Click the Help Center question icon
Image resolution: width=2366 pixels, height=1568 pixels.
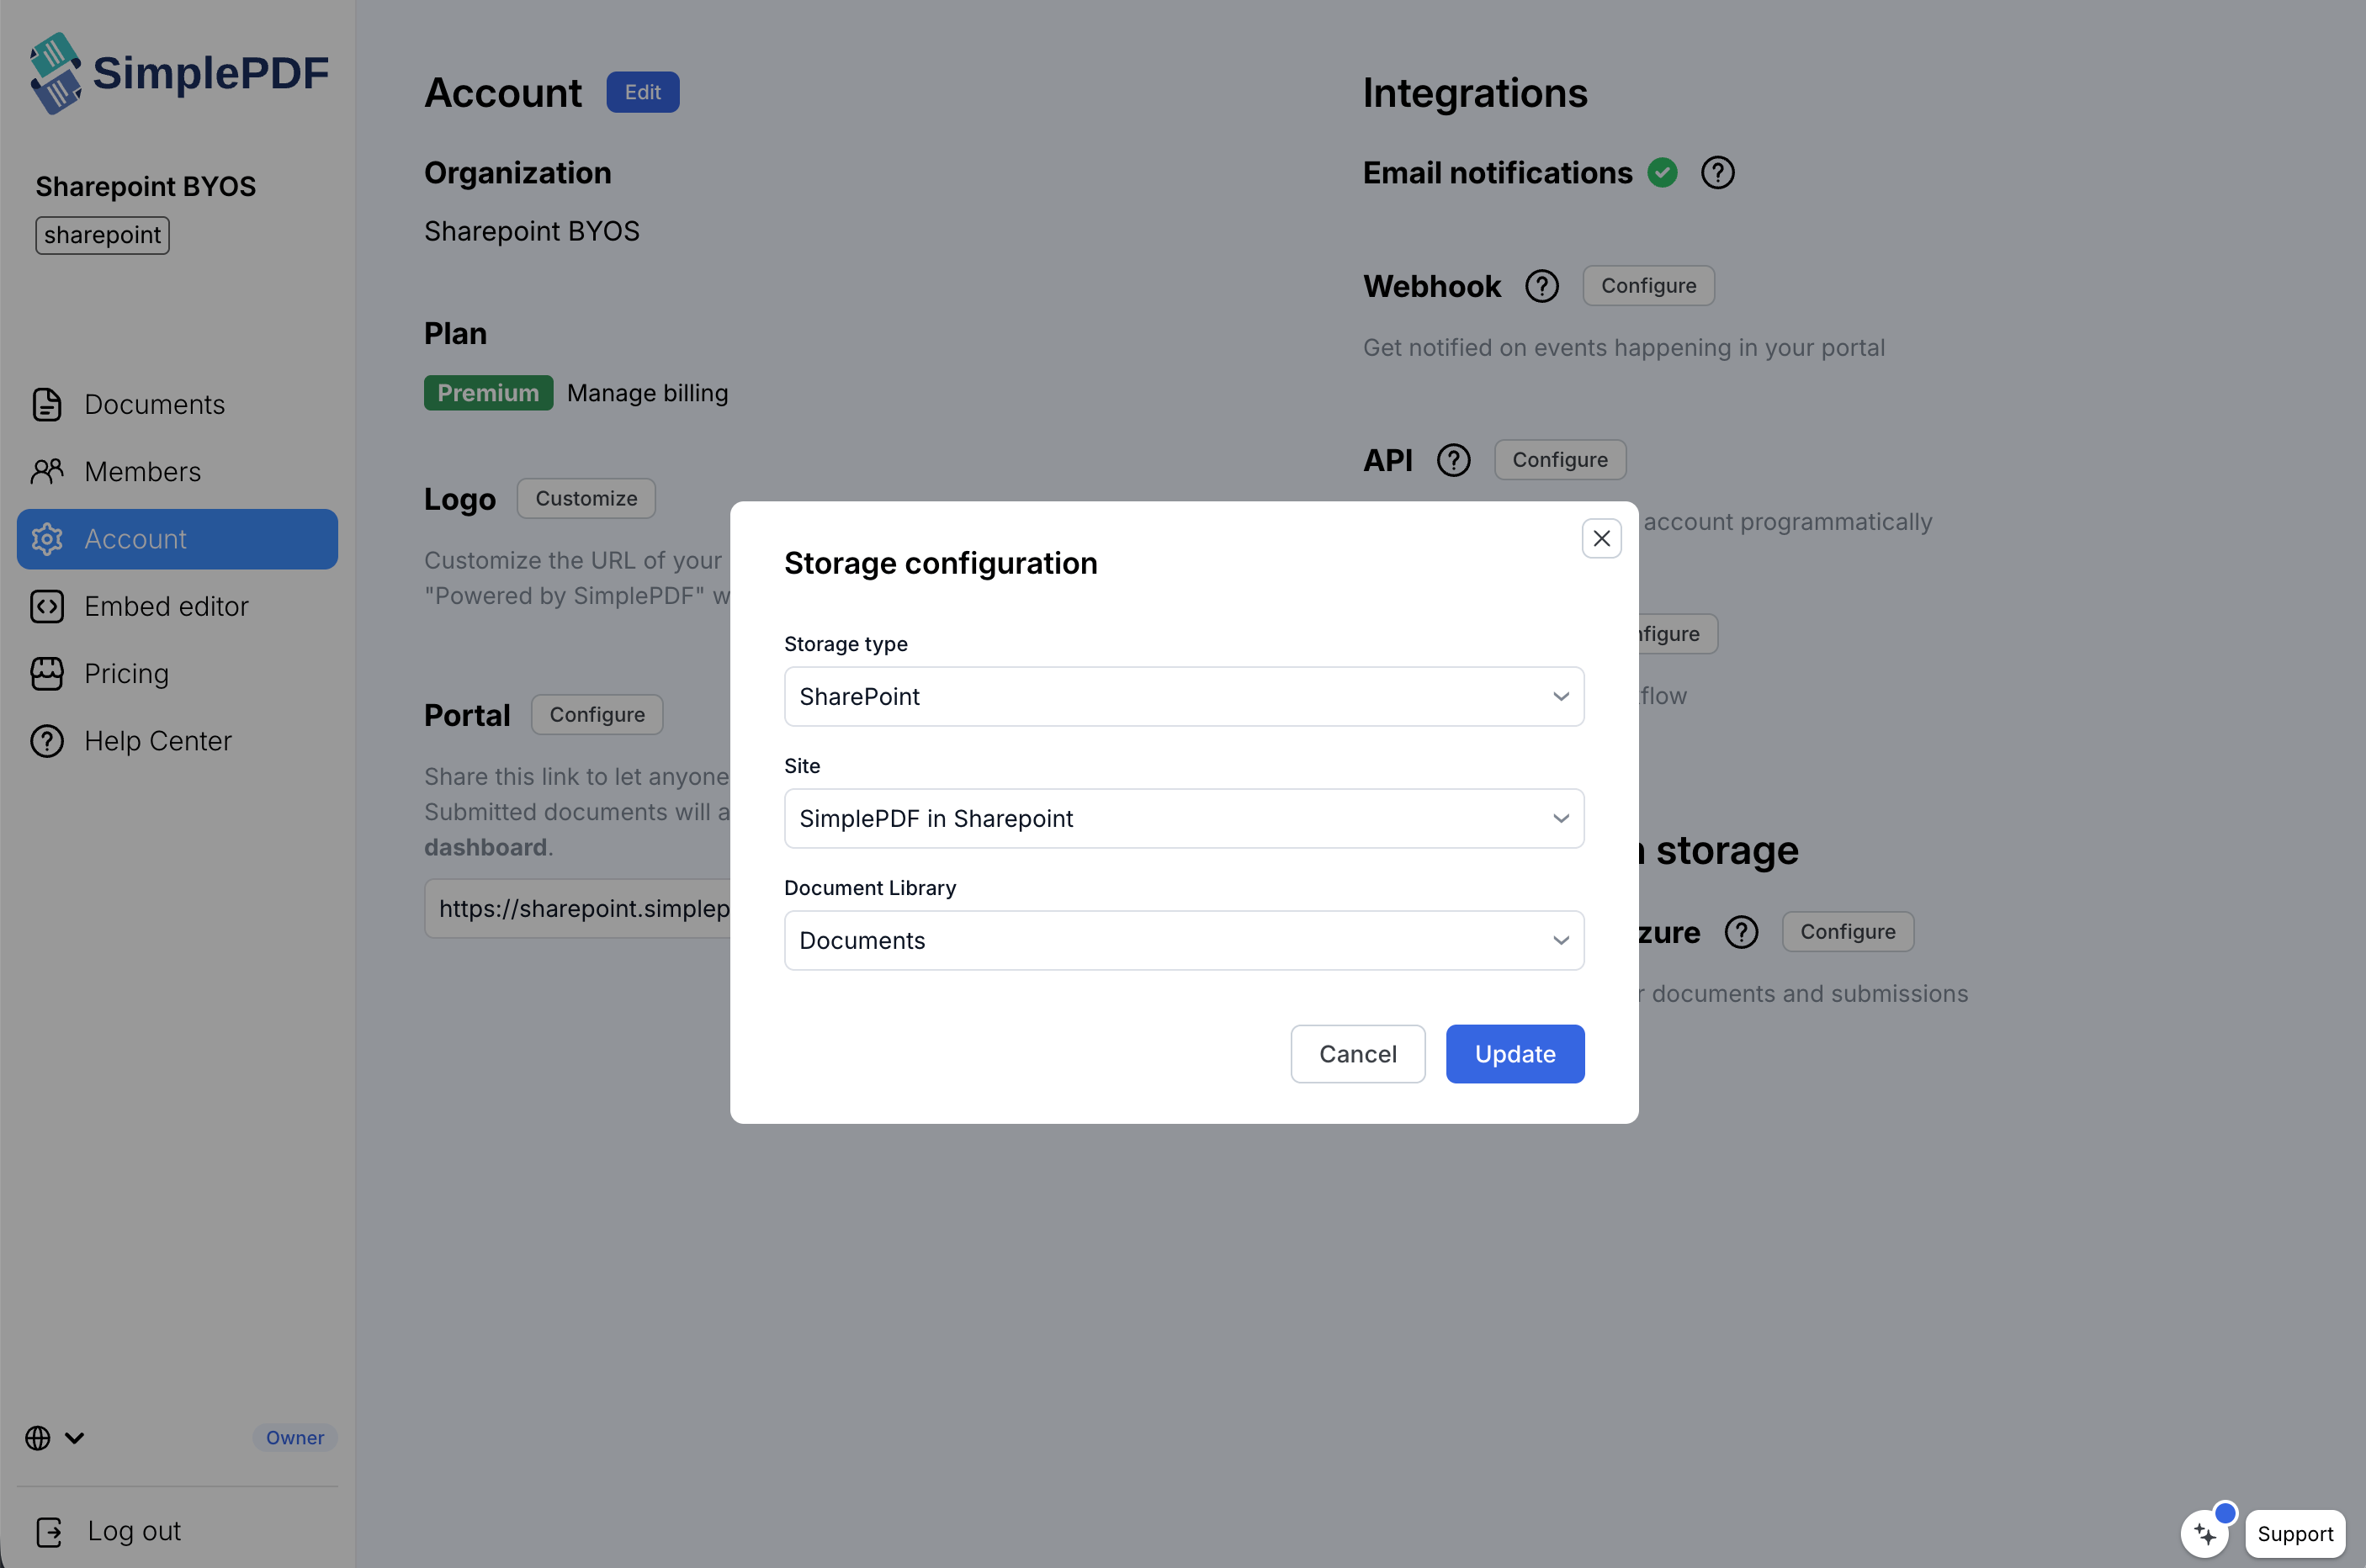click(47, 741)
